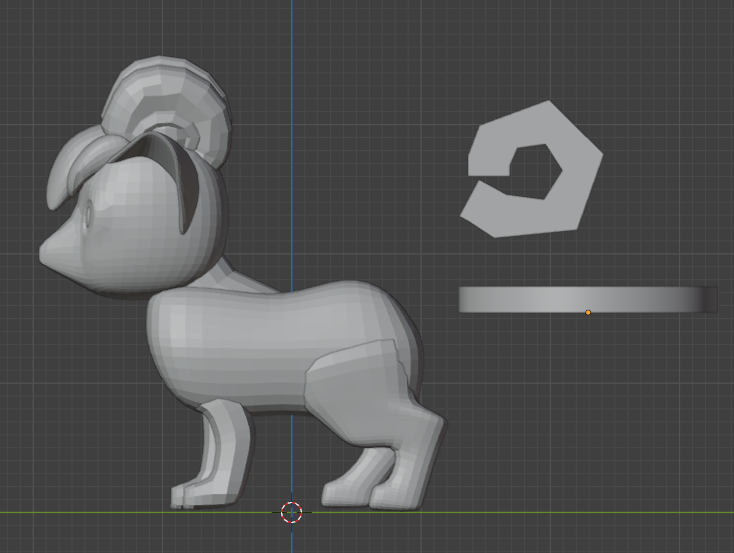Click the animal's eye
This screenshot has height=553, width=734.
tap(89, 216)
